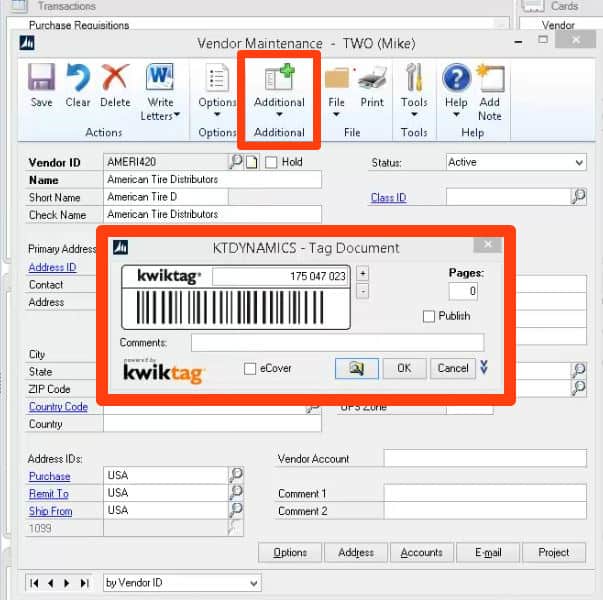
Task: Follow the Remit To link
Action: (x=49, y=493)
